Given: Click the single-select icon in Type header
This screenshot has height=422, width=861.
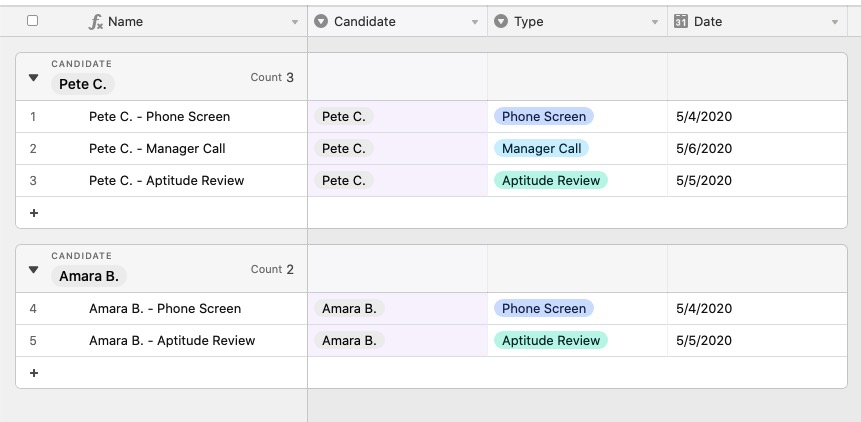Looking at the screenshot, I should (x=501, y=21).
